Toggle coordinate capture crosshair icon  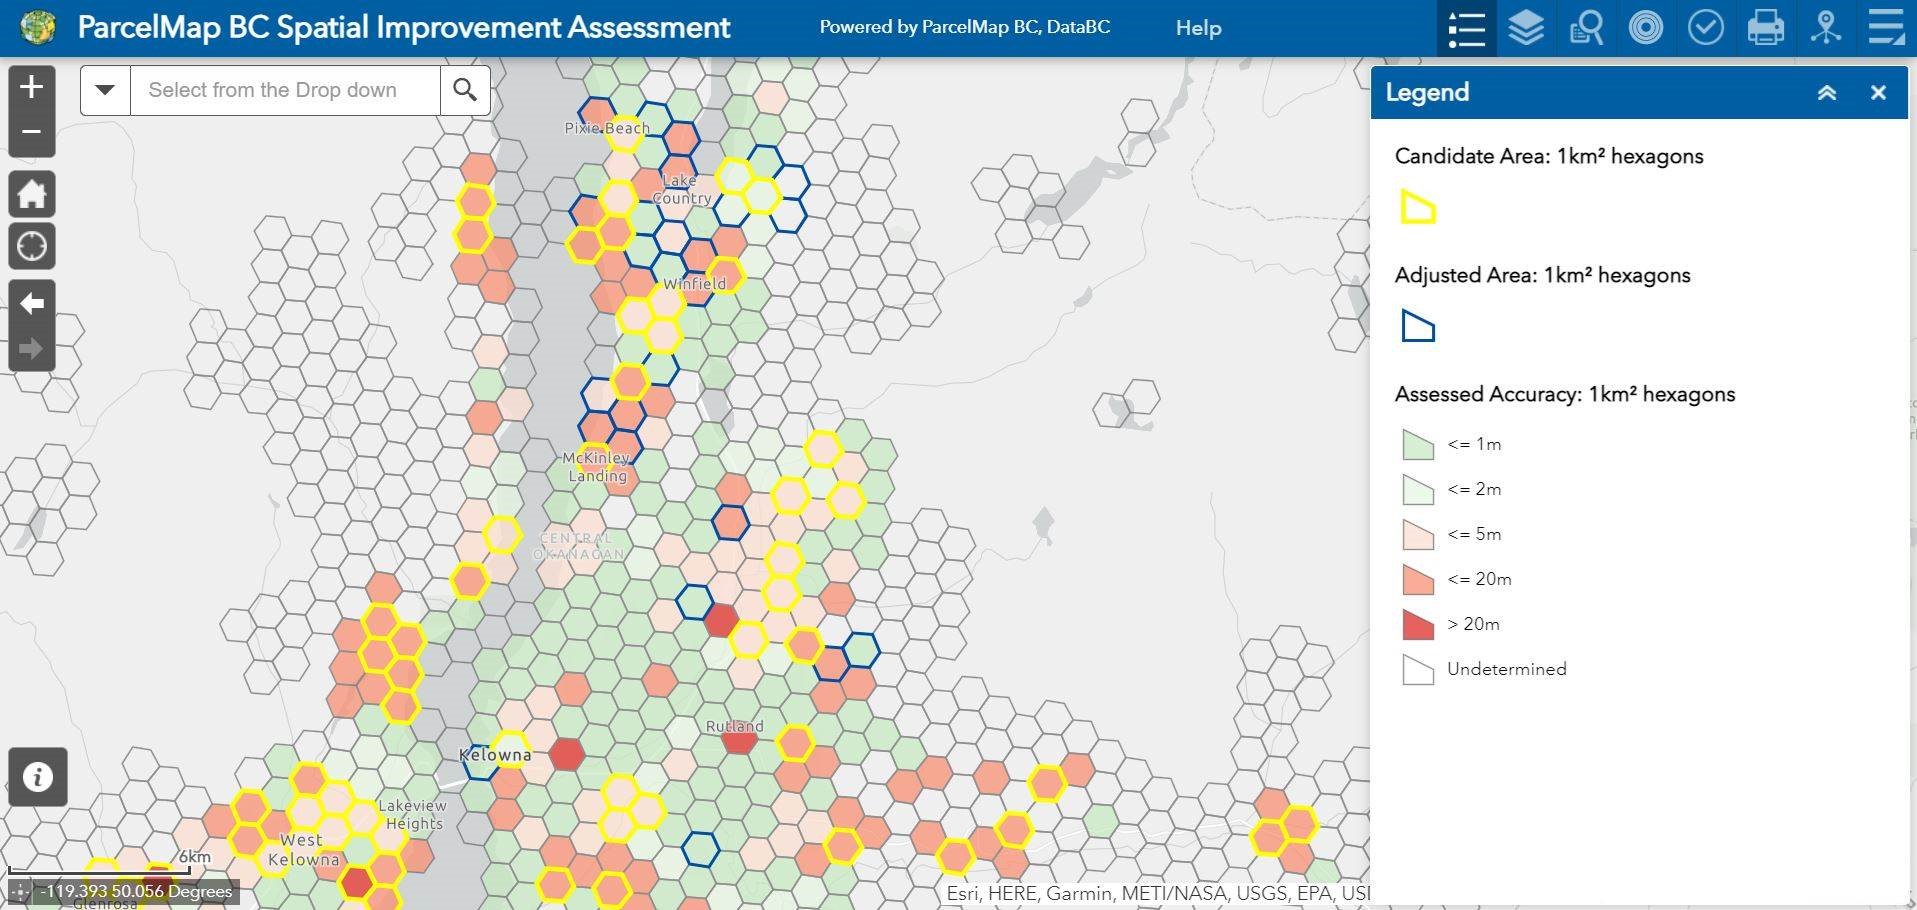pos(18,891)
